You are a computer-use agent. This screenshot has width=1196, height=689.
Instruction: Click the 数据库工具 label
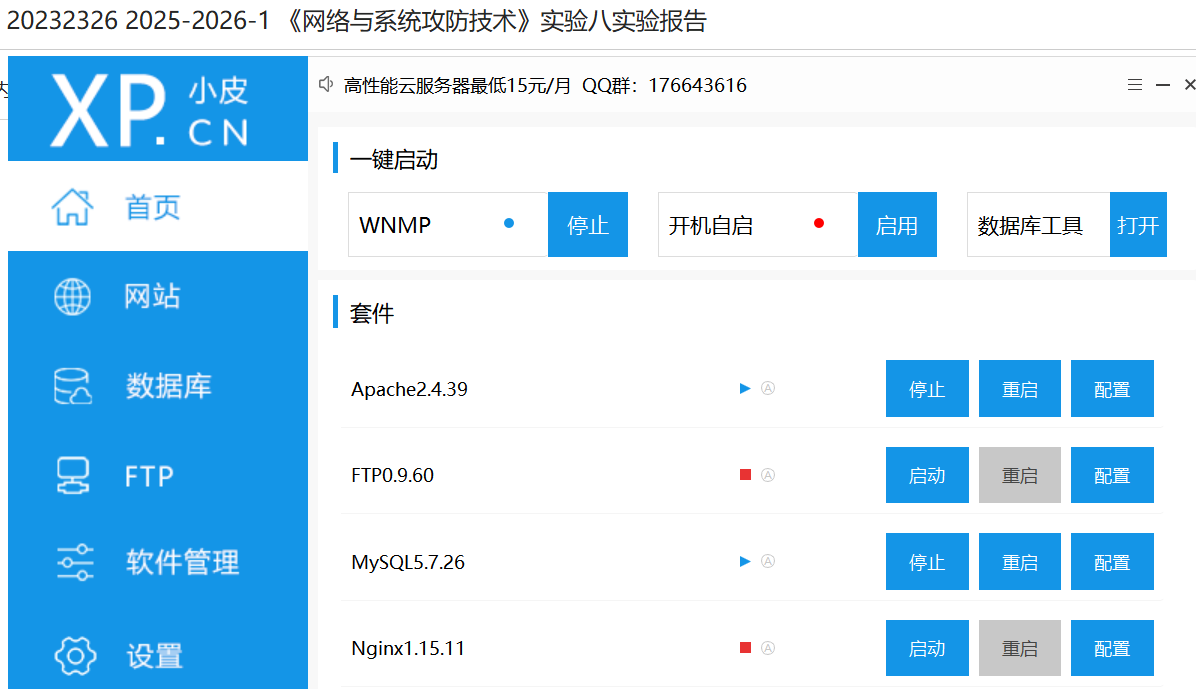[x=1030, y=225]
